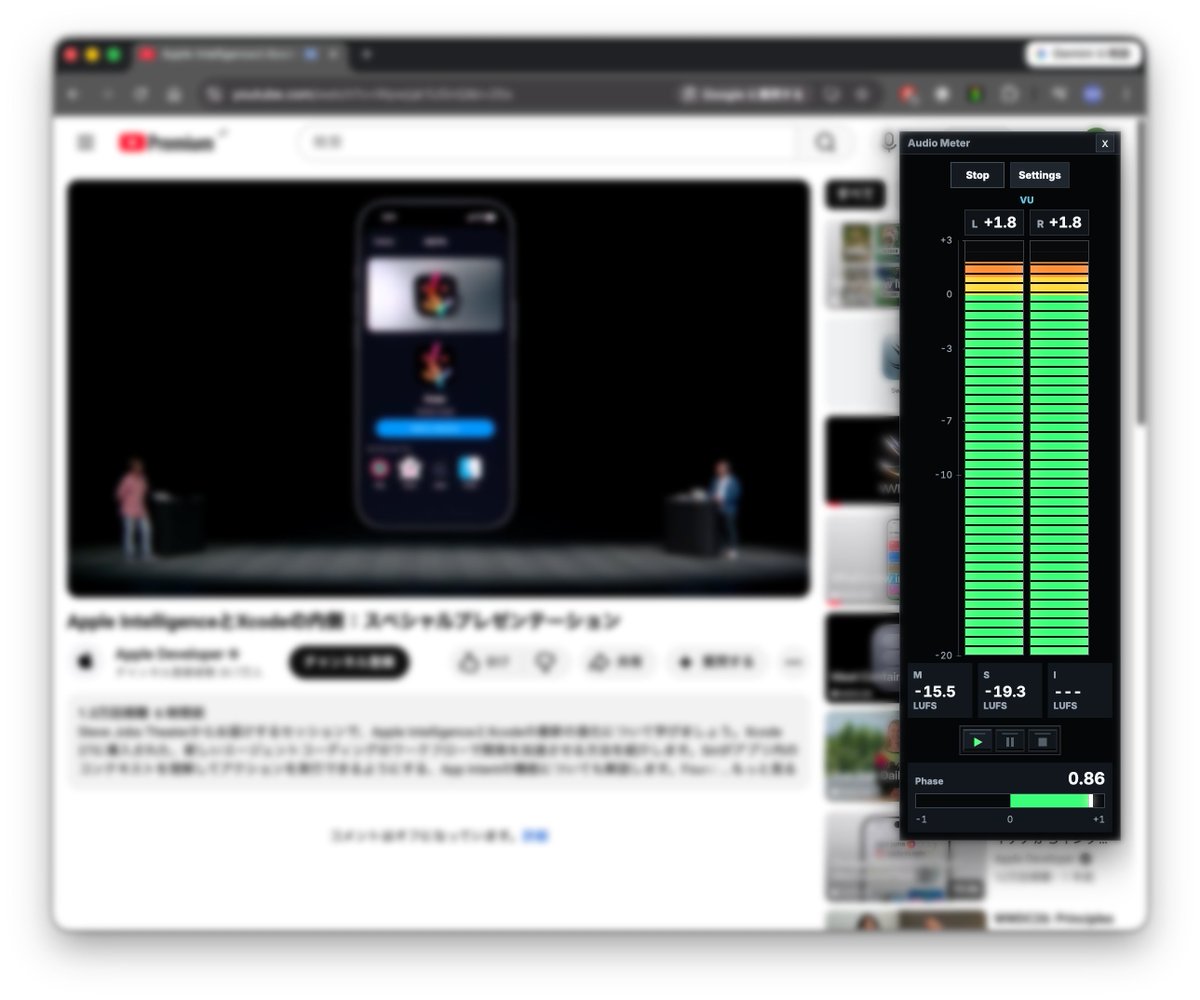Click the Phase value 0.86
Image resolution: width=1200 pixels, height=1000 pixels.
coord(1086,779)
